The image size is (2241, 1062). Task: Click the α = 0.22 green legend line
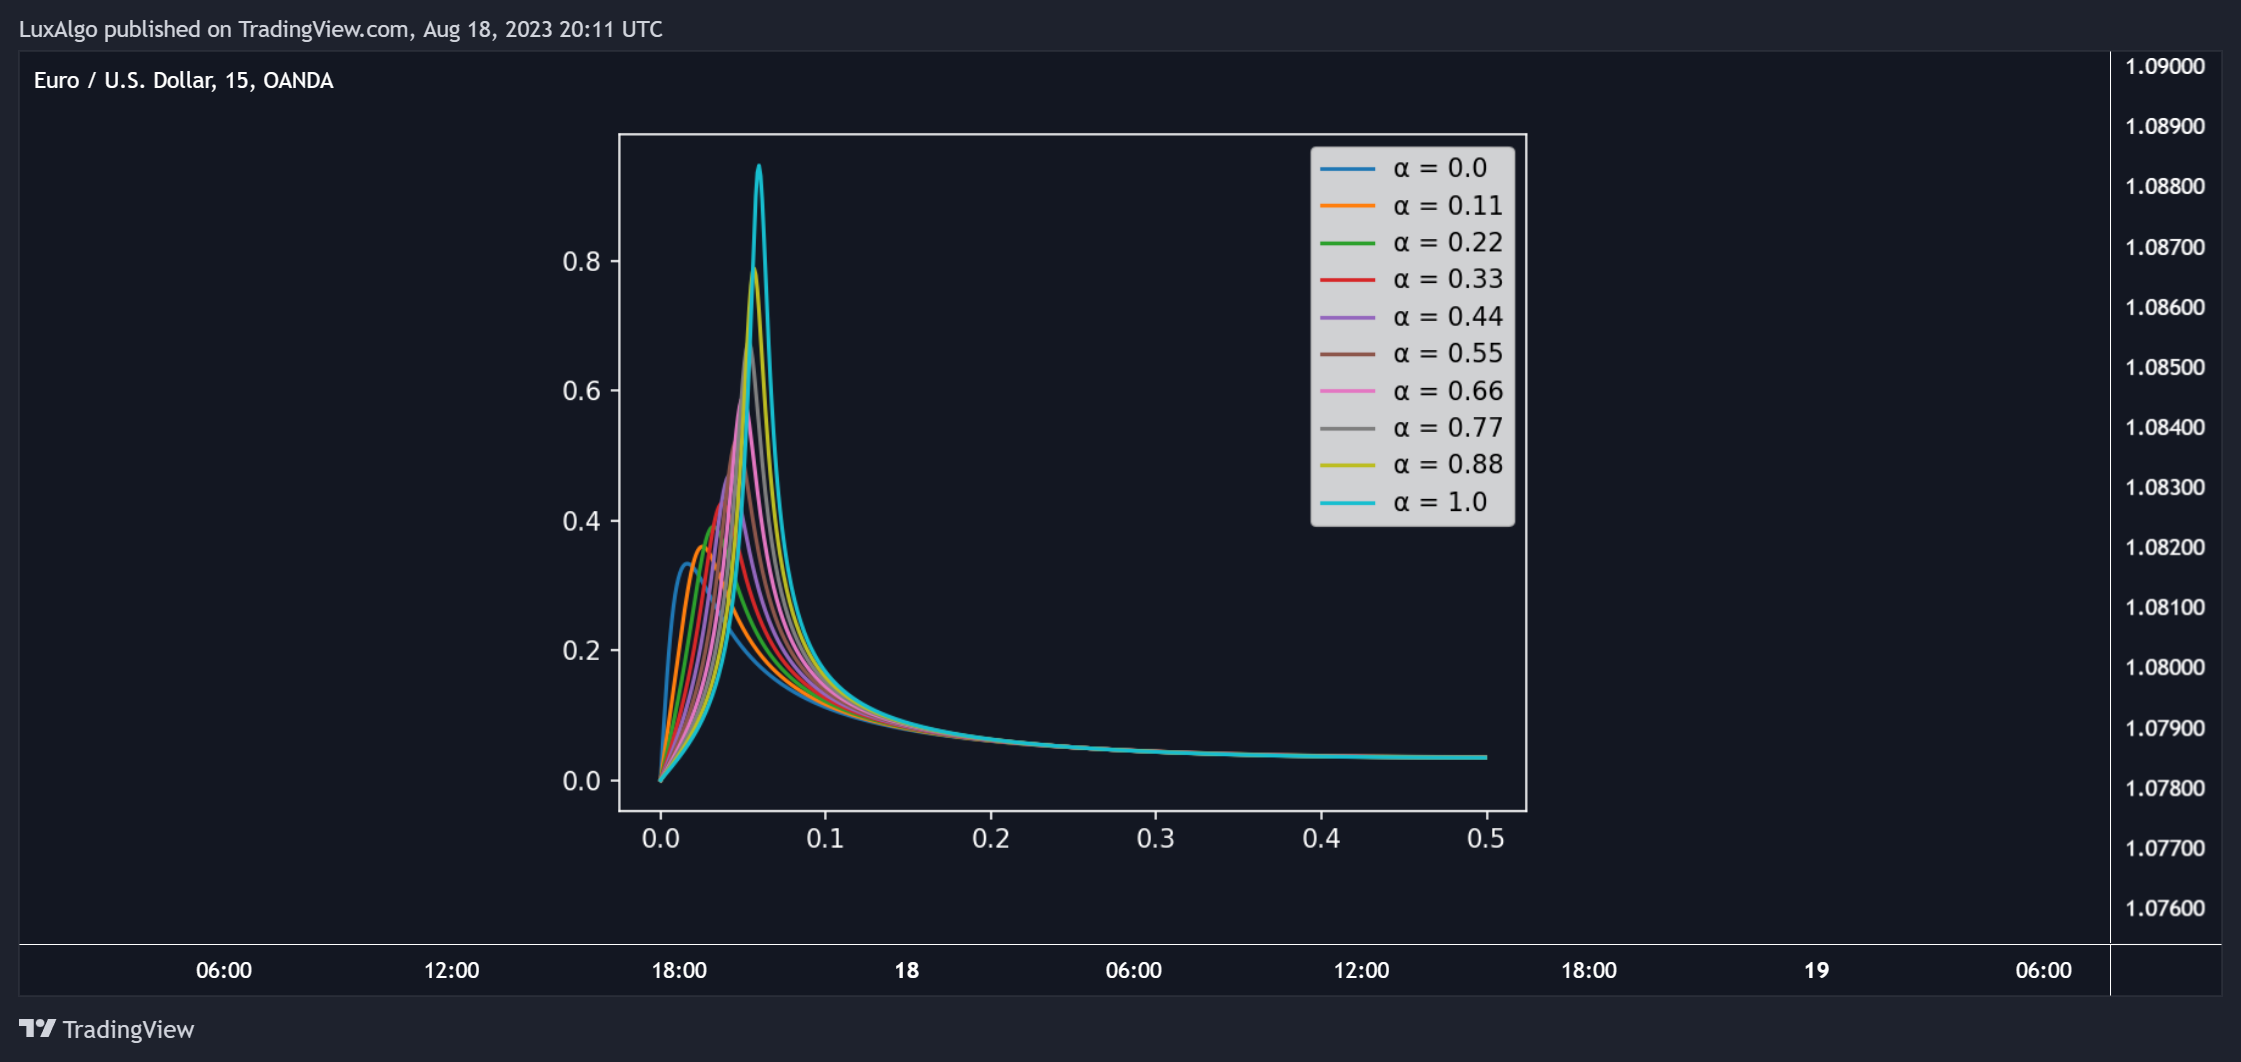coord(1347,243)
